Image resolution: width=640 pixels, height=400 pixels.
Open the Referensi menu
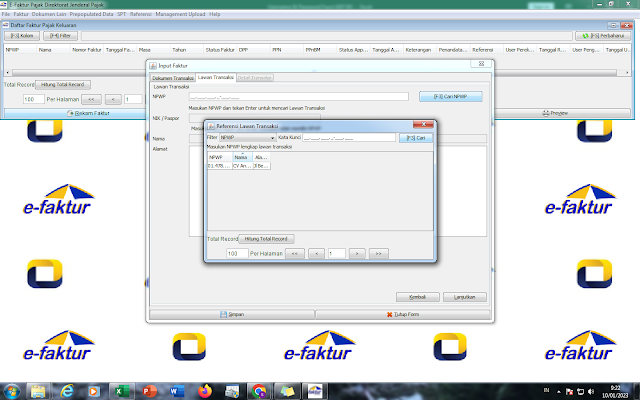pos(141,14)
